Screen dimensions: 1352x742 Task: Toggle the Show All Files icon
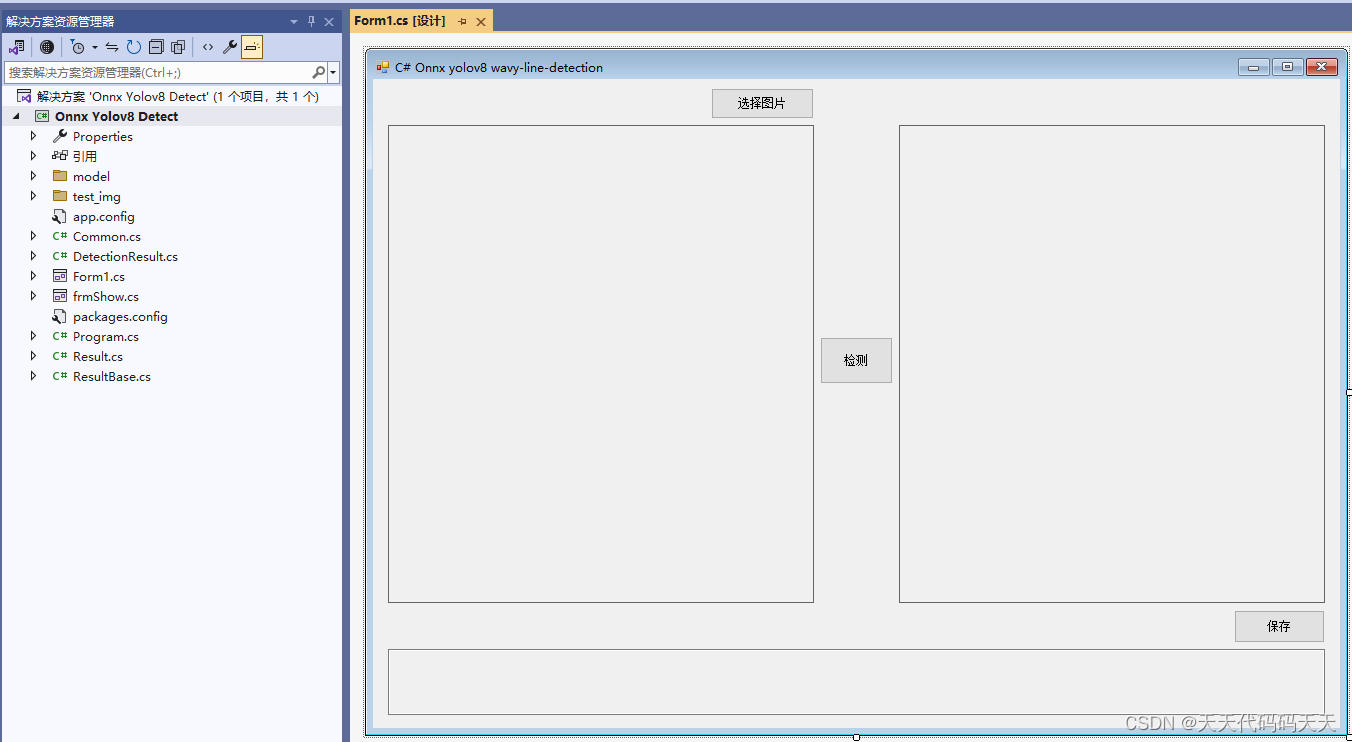179,46
